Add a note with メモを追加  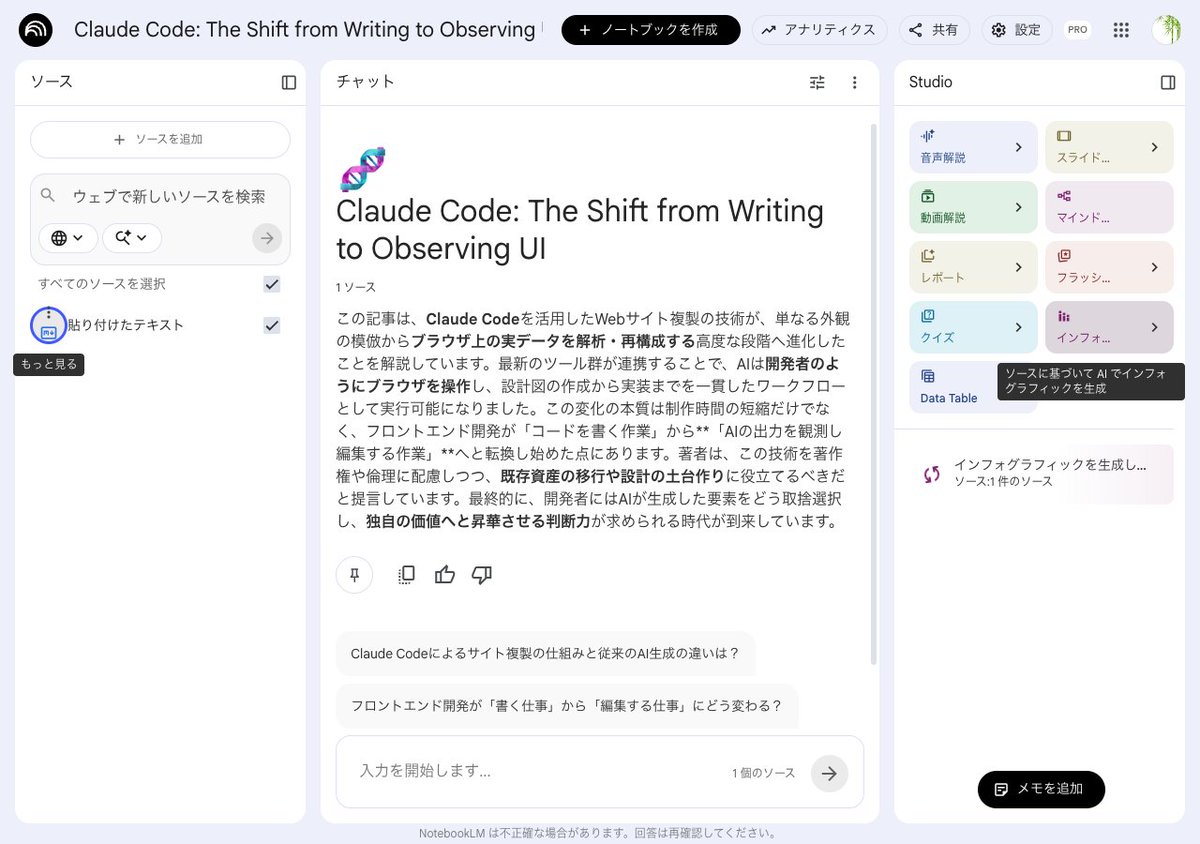click(x=1041, y=789)
